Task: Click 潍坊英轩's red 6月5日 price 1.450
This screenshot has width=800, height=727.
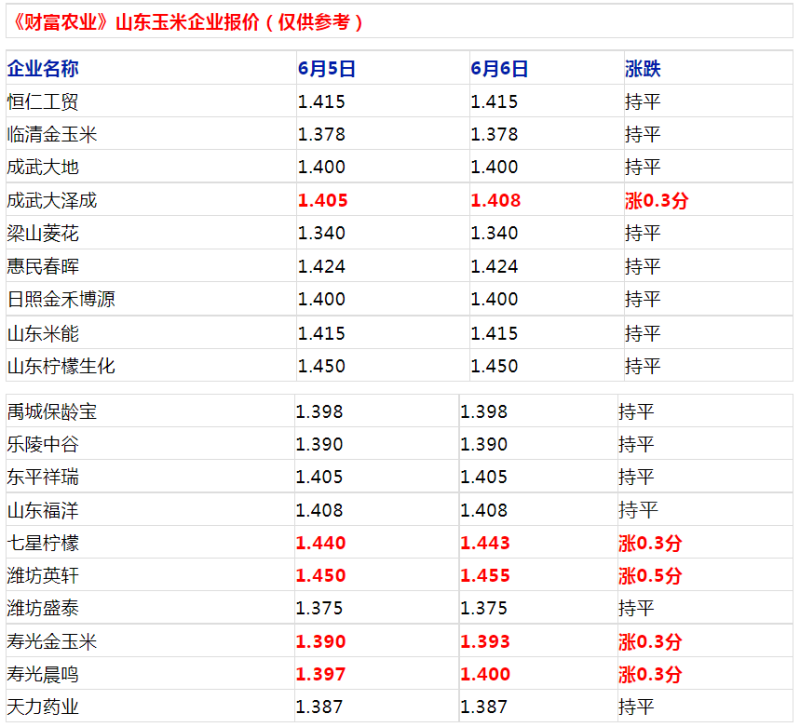Action: point(321,576)
